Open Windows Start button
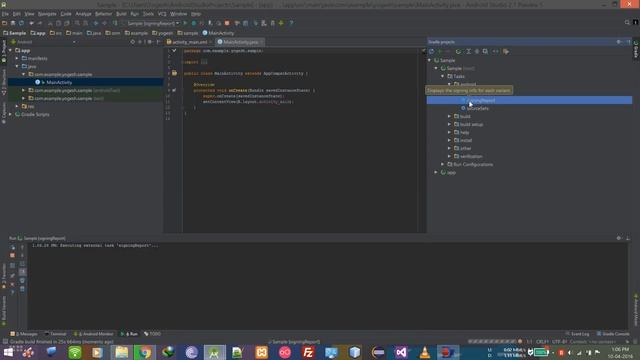The height and width of the screenshot is (360, 640). tap(8, 352)
